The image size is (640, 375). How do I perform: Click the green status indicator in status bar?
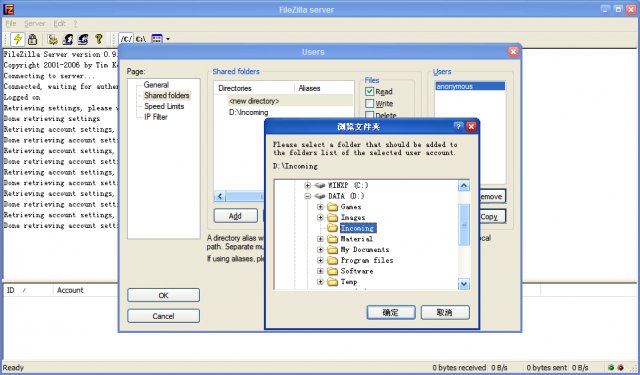click(611, 368)
